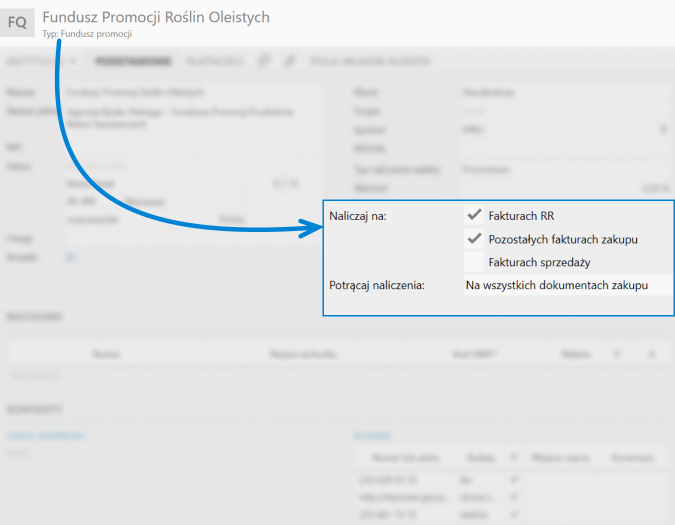Enable the Fakturach RR checkbox
The width and height of the screenshot is (675, 525).
[x=474, y=215]
